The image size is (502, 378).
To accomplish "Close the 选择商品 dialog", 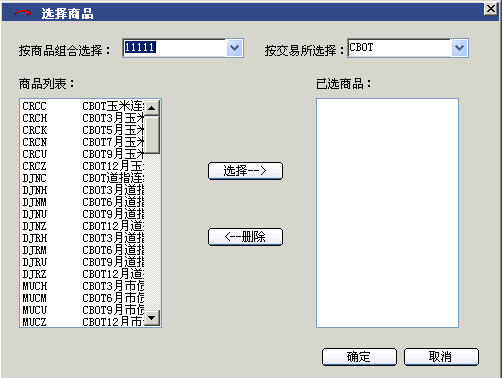I will coord(491,9).
